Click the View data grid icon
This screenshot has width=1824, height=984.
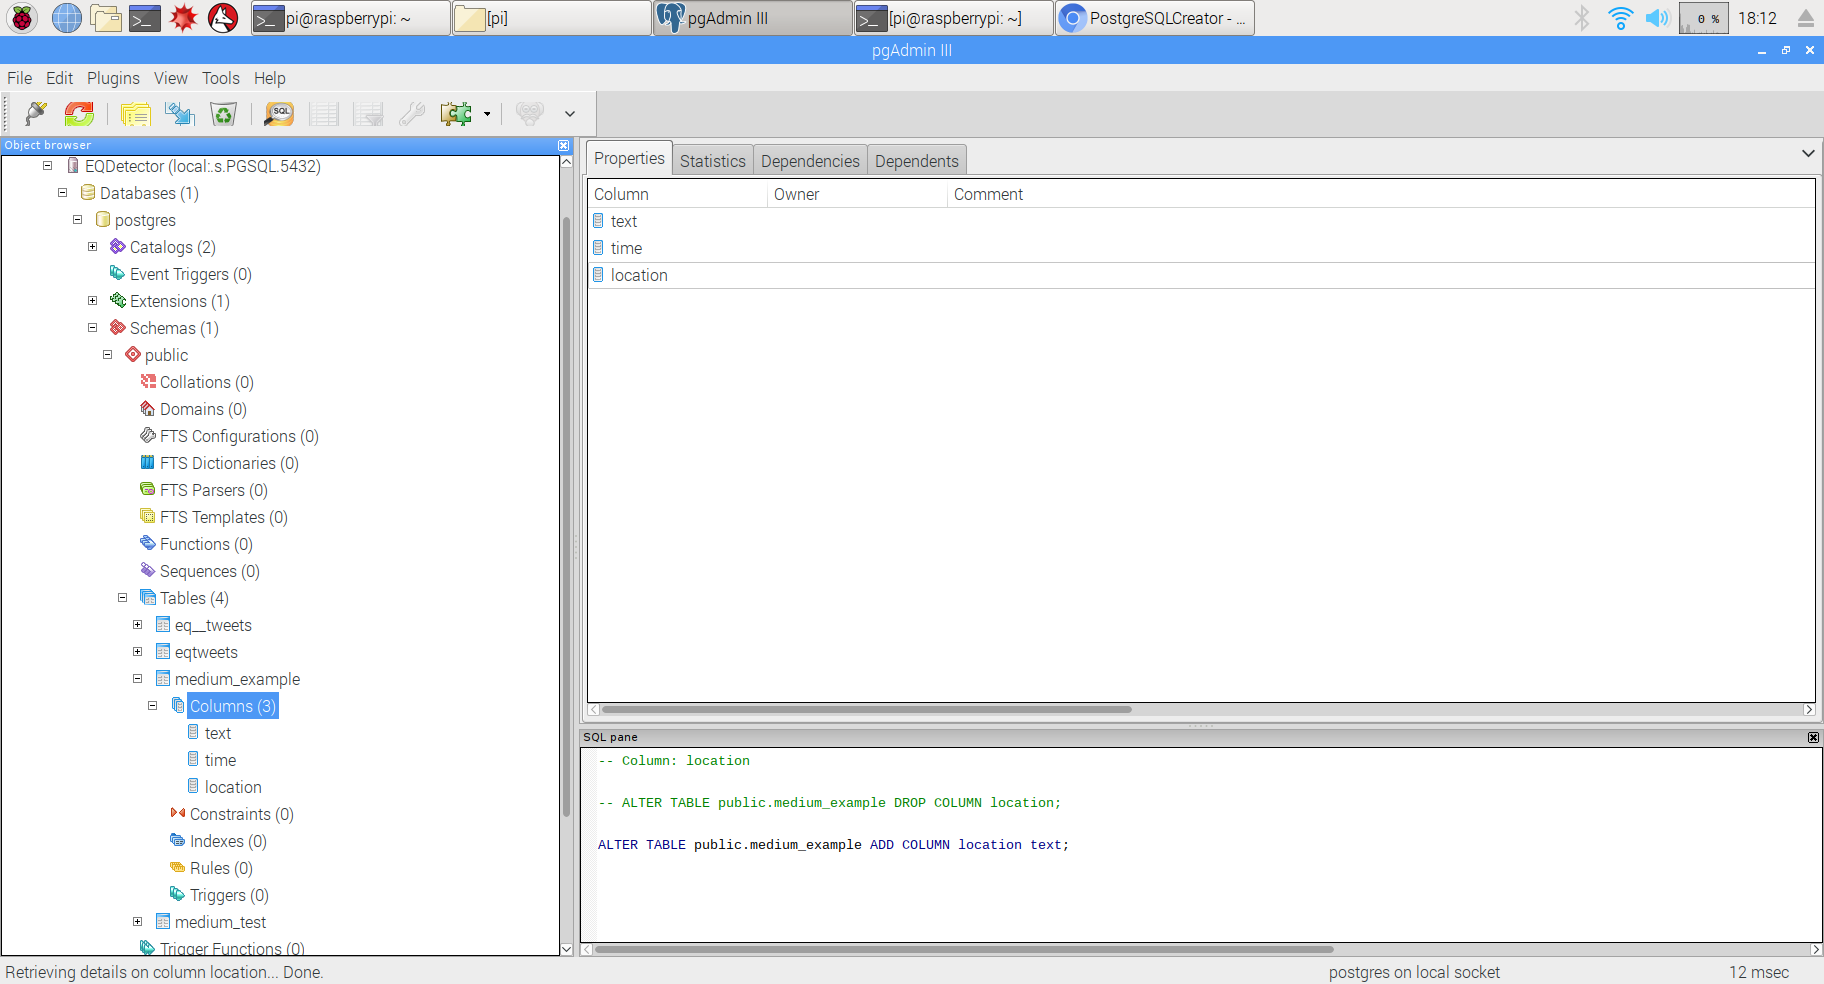324,114
